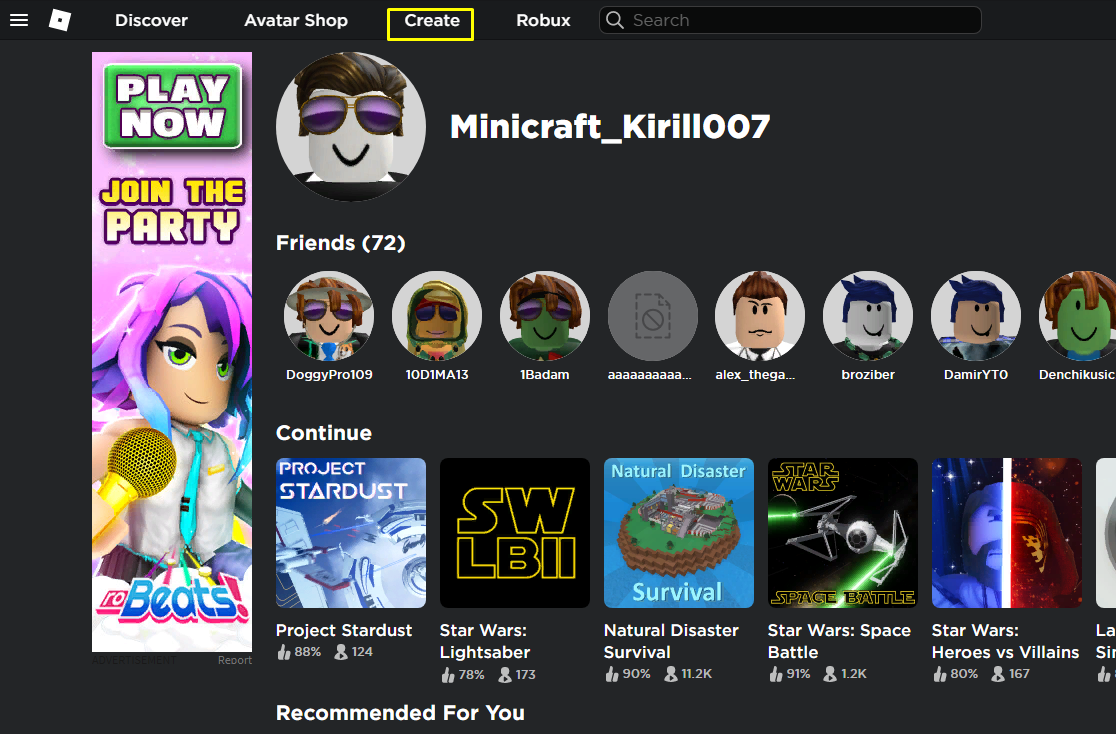Click the RoBeats advertisement logo
The height and width of the screenshot is (734, 1116).
tap(173, 598)
